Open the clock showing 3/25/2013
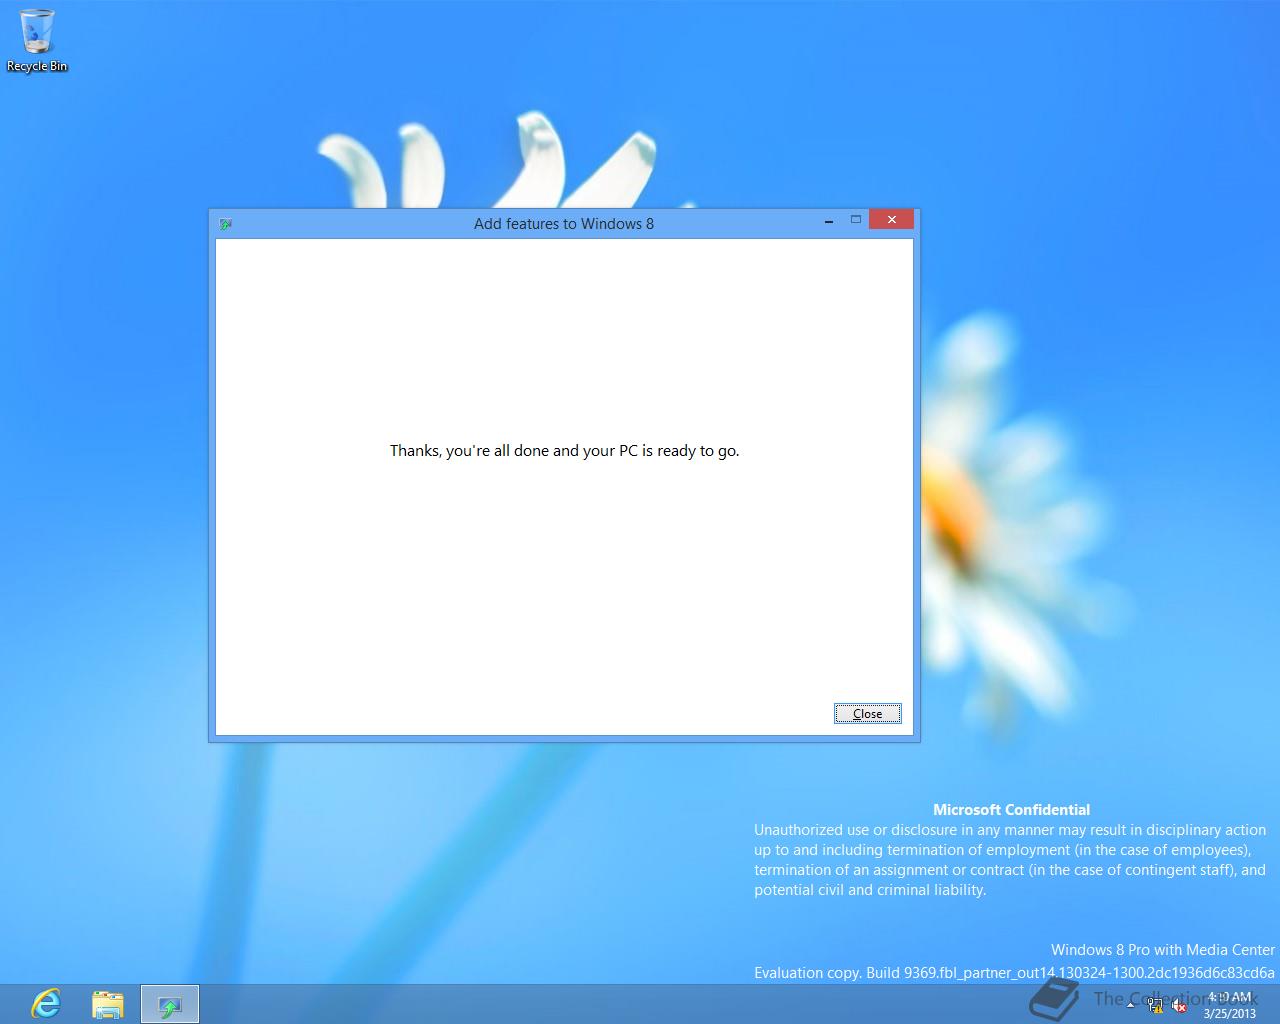 point(1230,1005)
